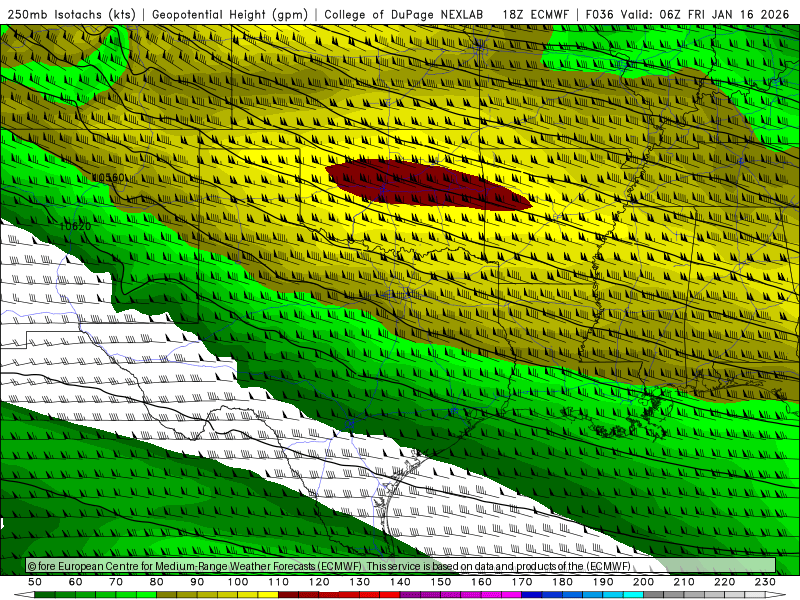Screen dimensions: 800x600
Task: Click the 210 label on the color scale
Action: [x=684, y=582]
